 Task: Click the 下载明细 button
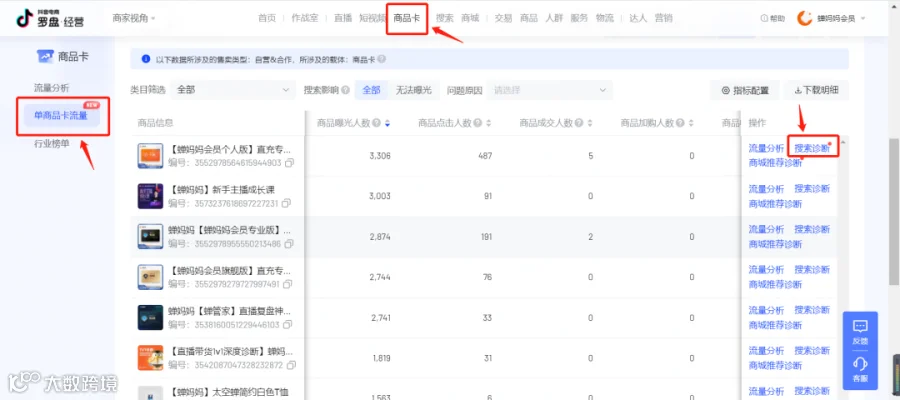[816, 90]
